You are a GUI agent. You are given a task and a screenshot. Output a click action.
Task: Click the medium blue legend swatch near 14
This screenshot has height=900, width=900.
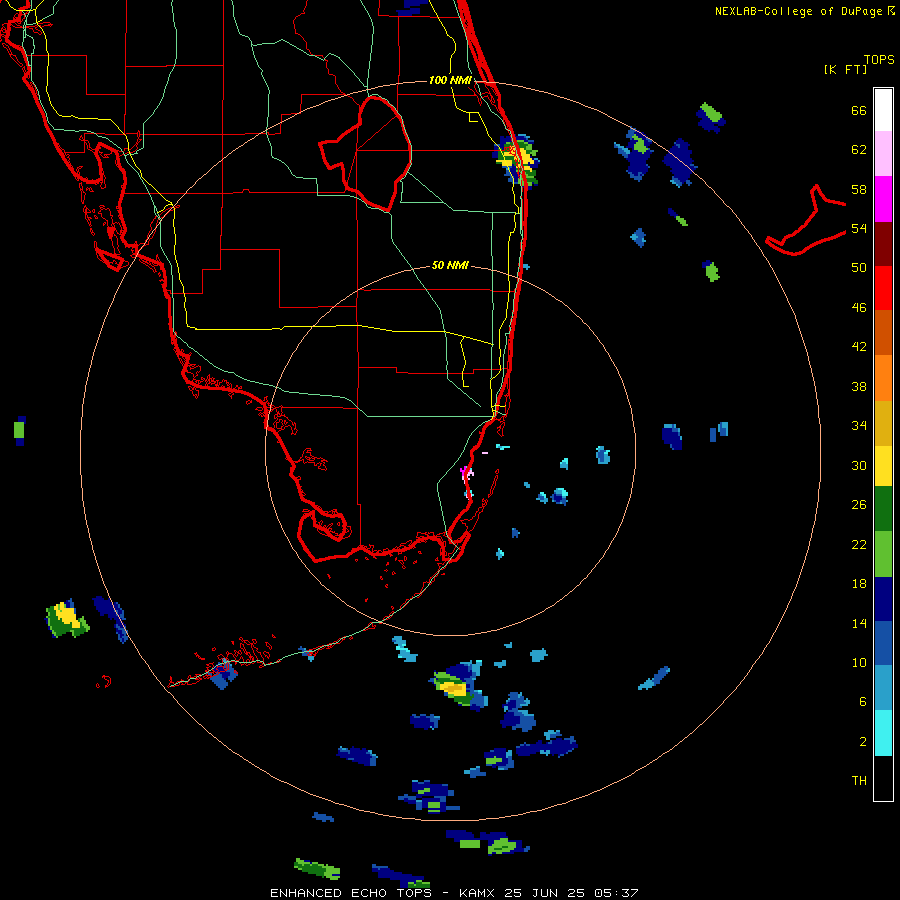point(883,643)
